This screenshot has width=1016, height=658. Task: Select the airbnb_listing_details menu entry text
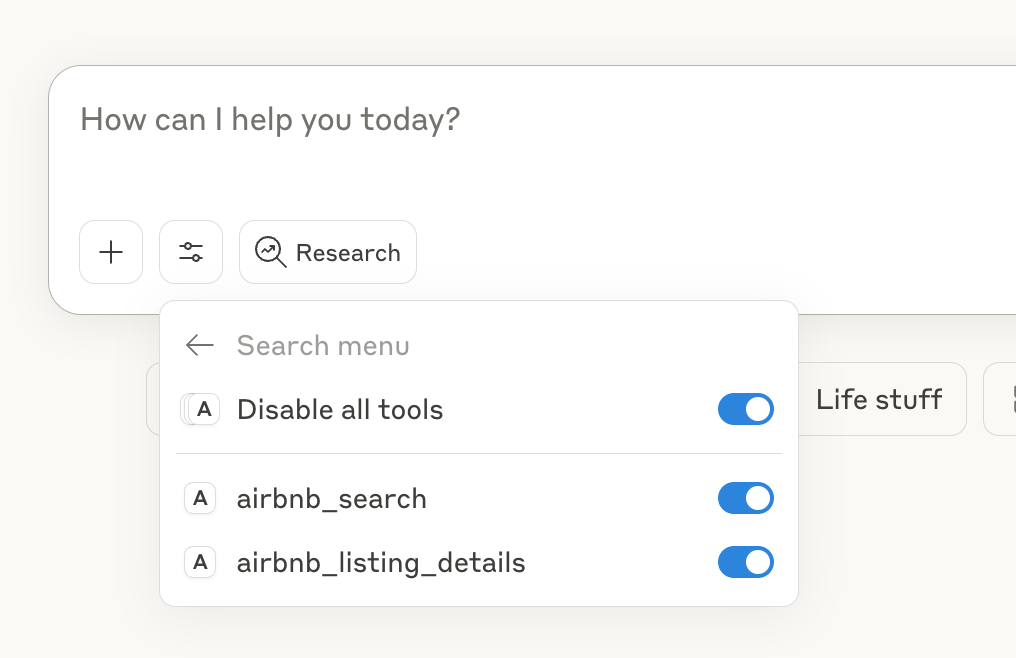point(381,563)
